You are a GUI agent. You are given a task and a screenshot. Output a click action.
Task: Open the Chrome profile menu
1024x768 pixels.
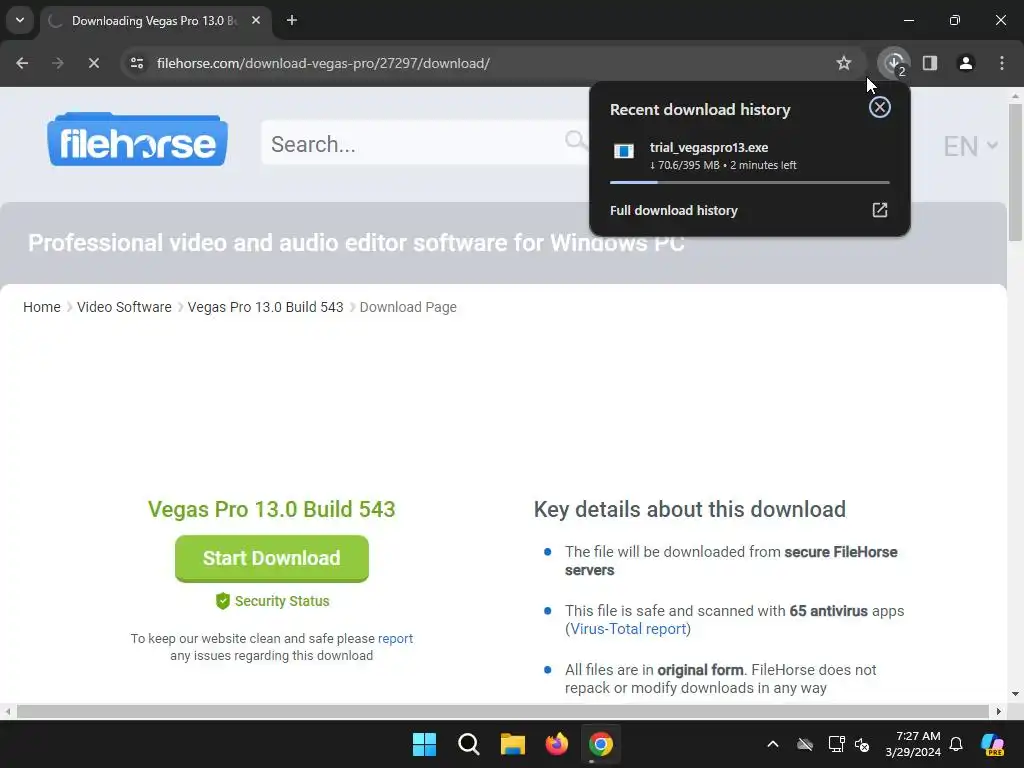coord(966,63)
